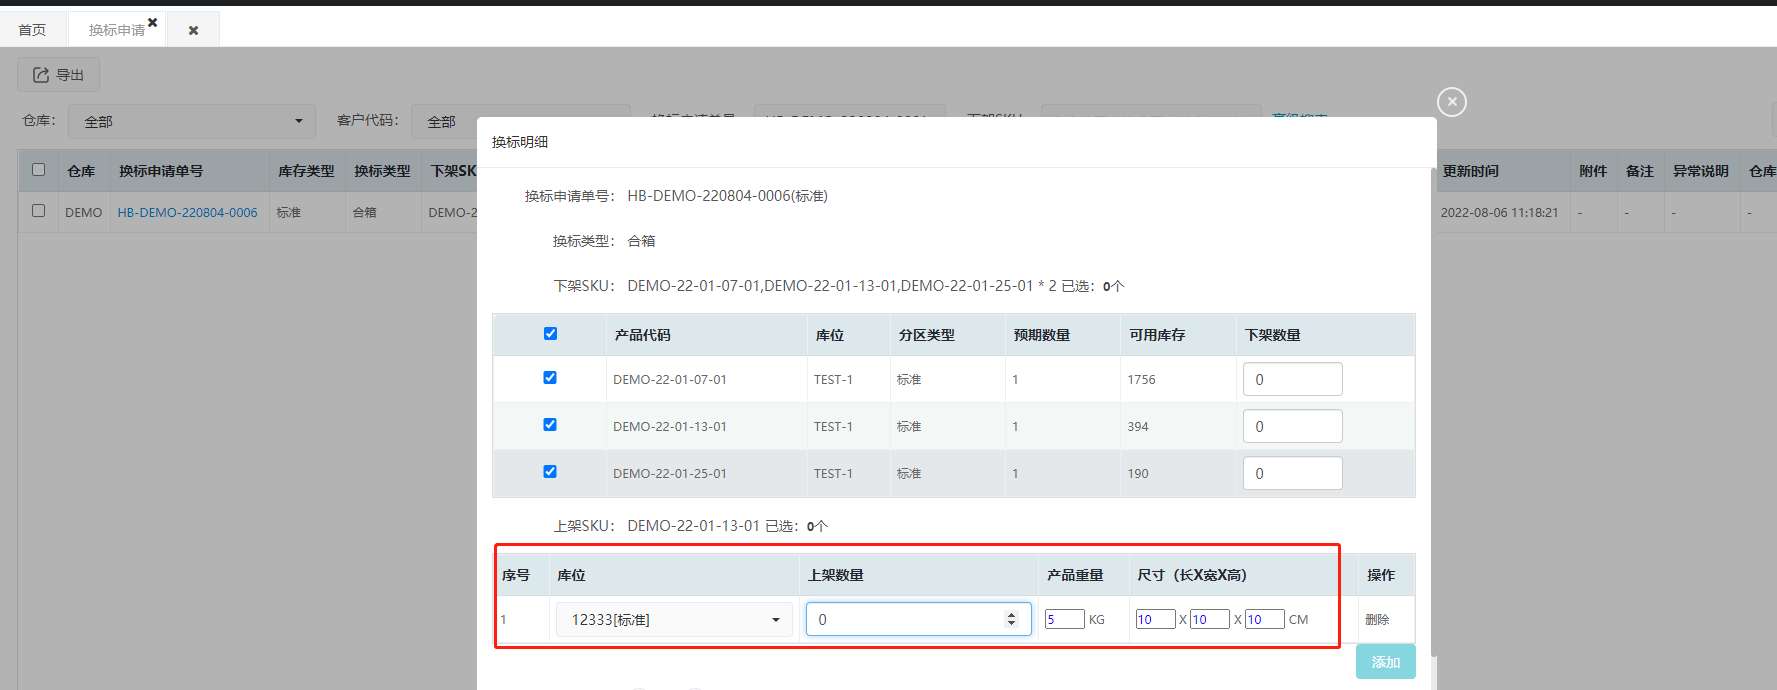Screen dimensions: 1777x690
Task: Click the 操作 column header
Action: point(1381,575)
